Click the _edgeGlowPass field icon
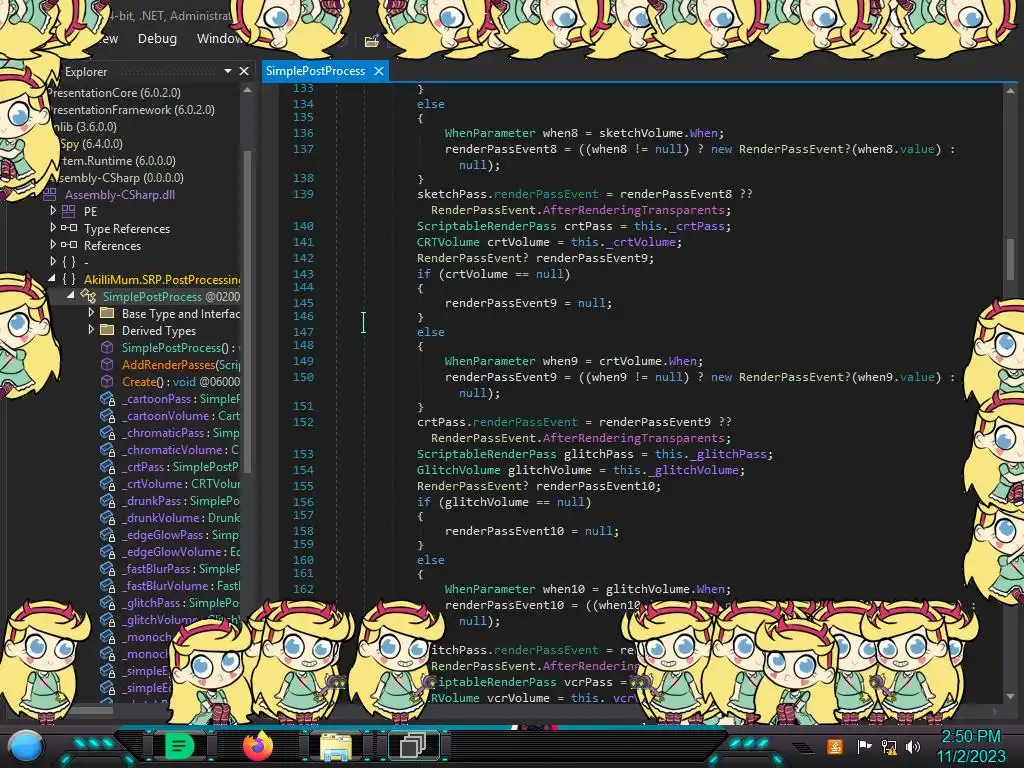Screen dimensions: 1024x768 107,534
